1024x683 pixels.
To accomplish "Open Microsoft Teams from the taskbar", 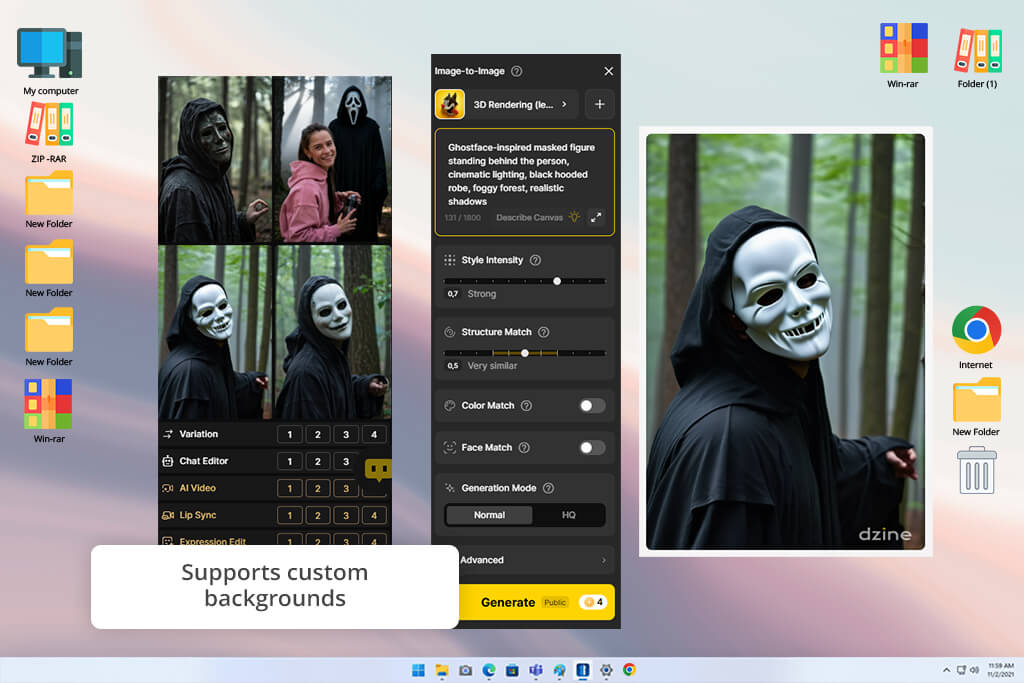I will click(536, 670).
